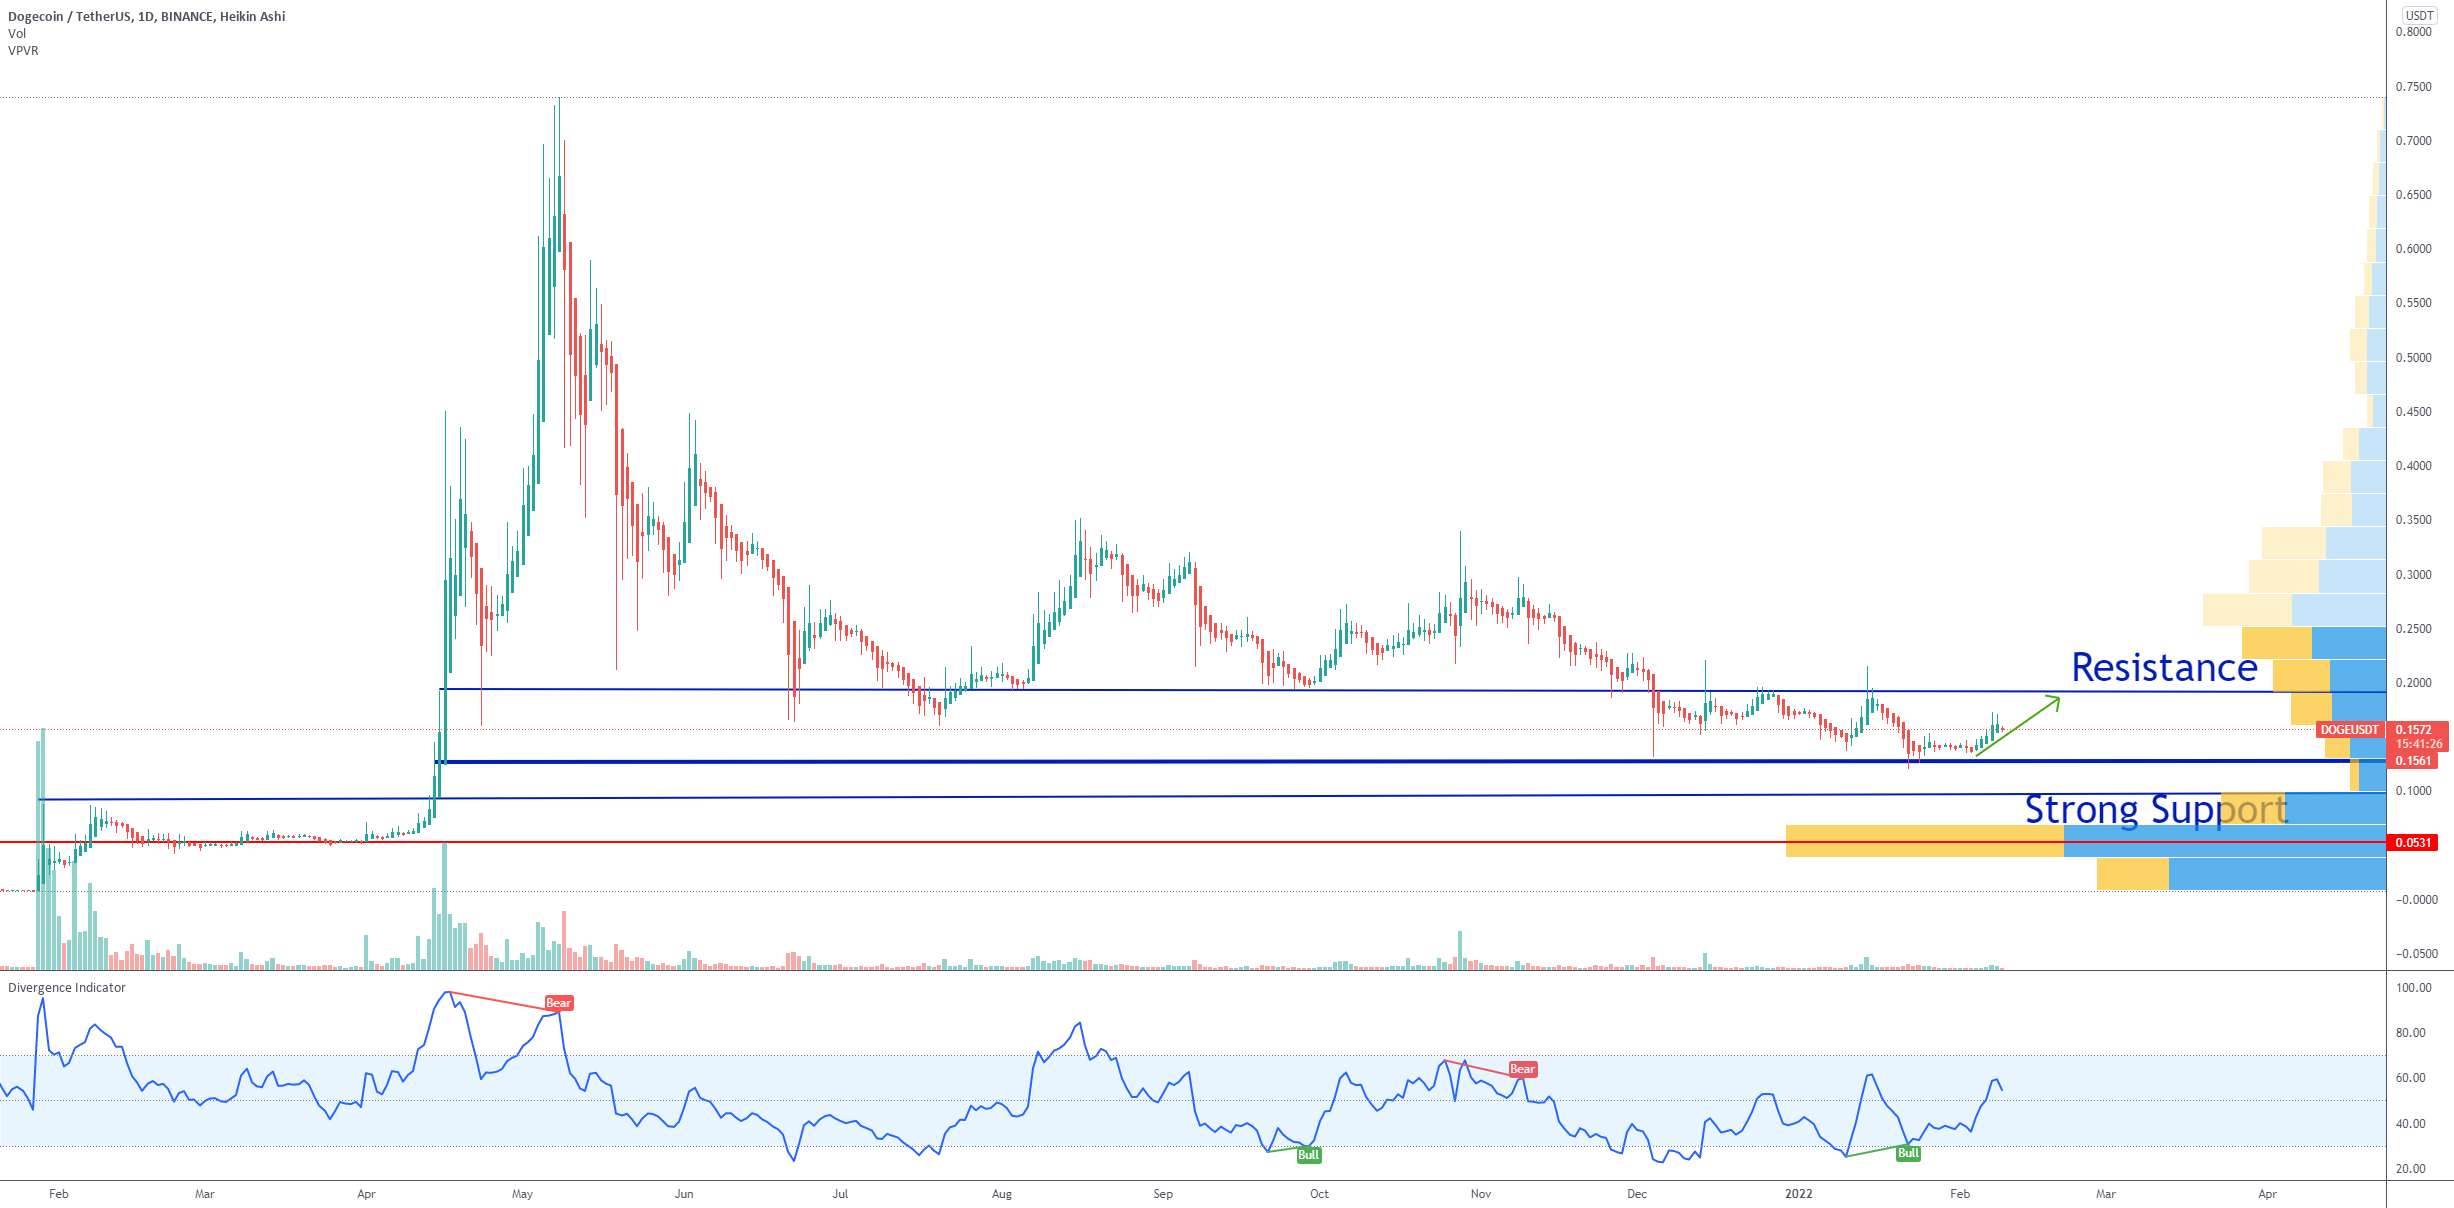Click the 0.5000 price axis label
This screenshot has height=1208, width=2454.
pos(2414,358)
